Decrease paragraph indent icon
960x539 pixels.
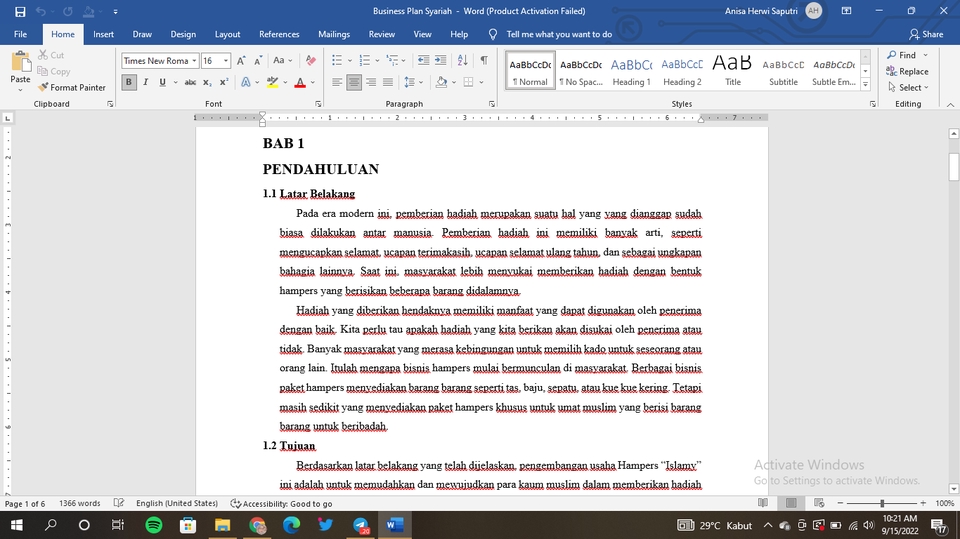point(423,60)
